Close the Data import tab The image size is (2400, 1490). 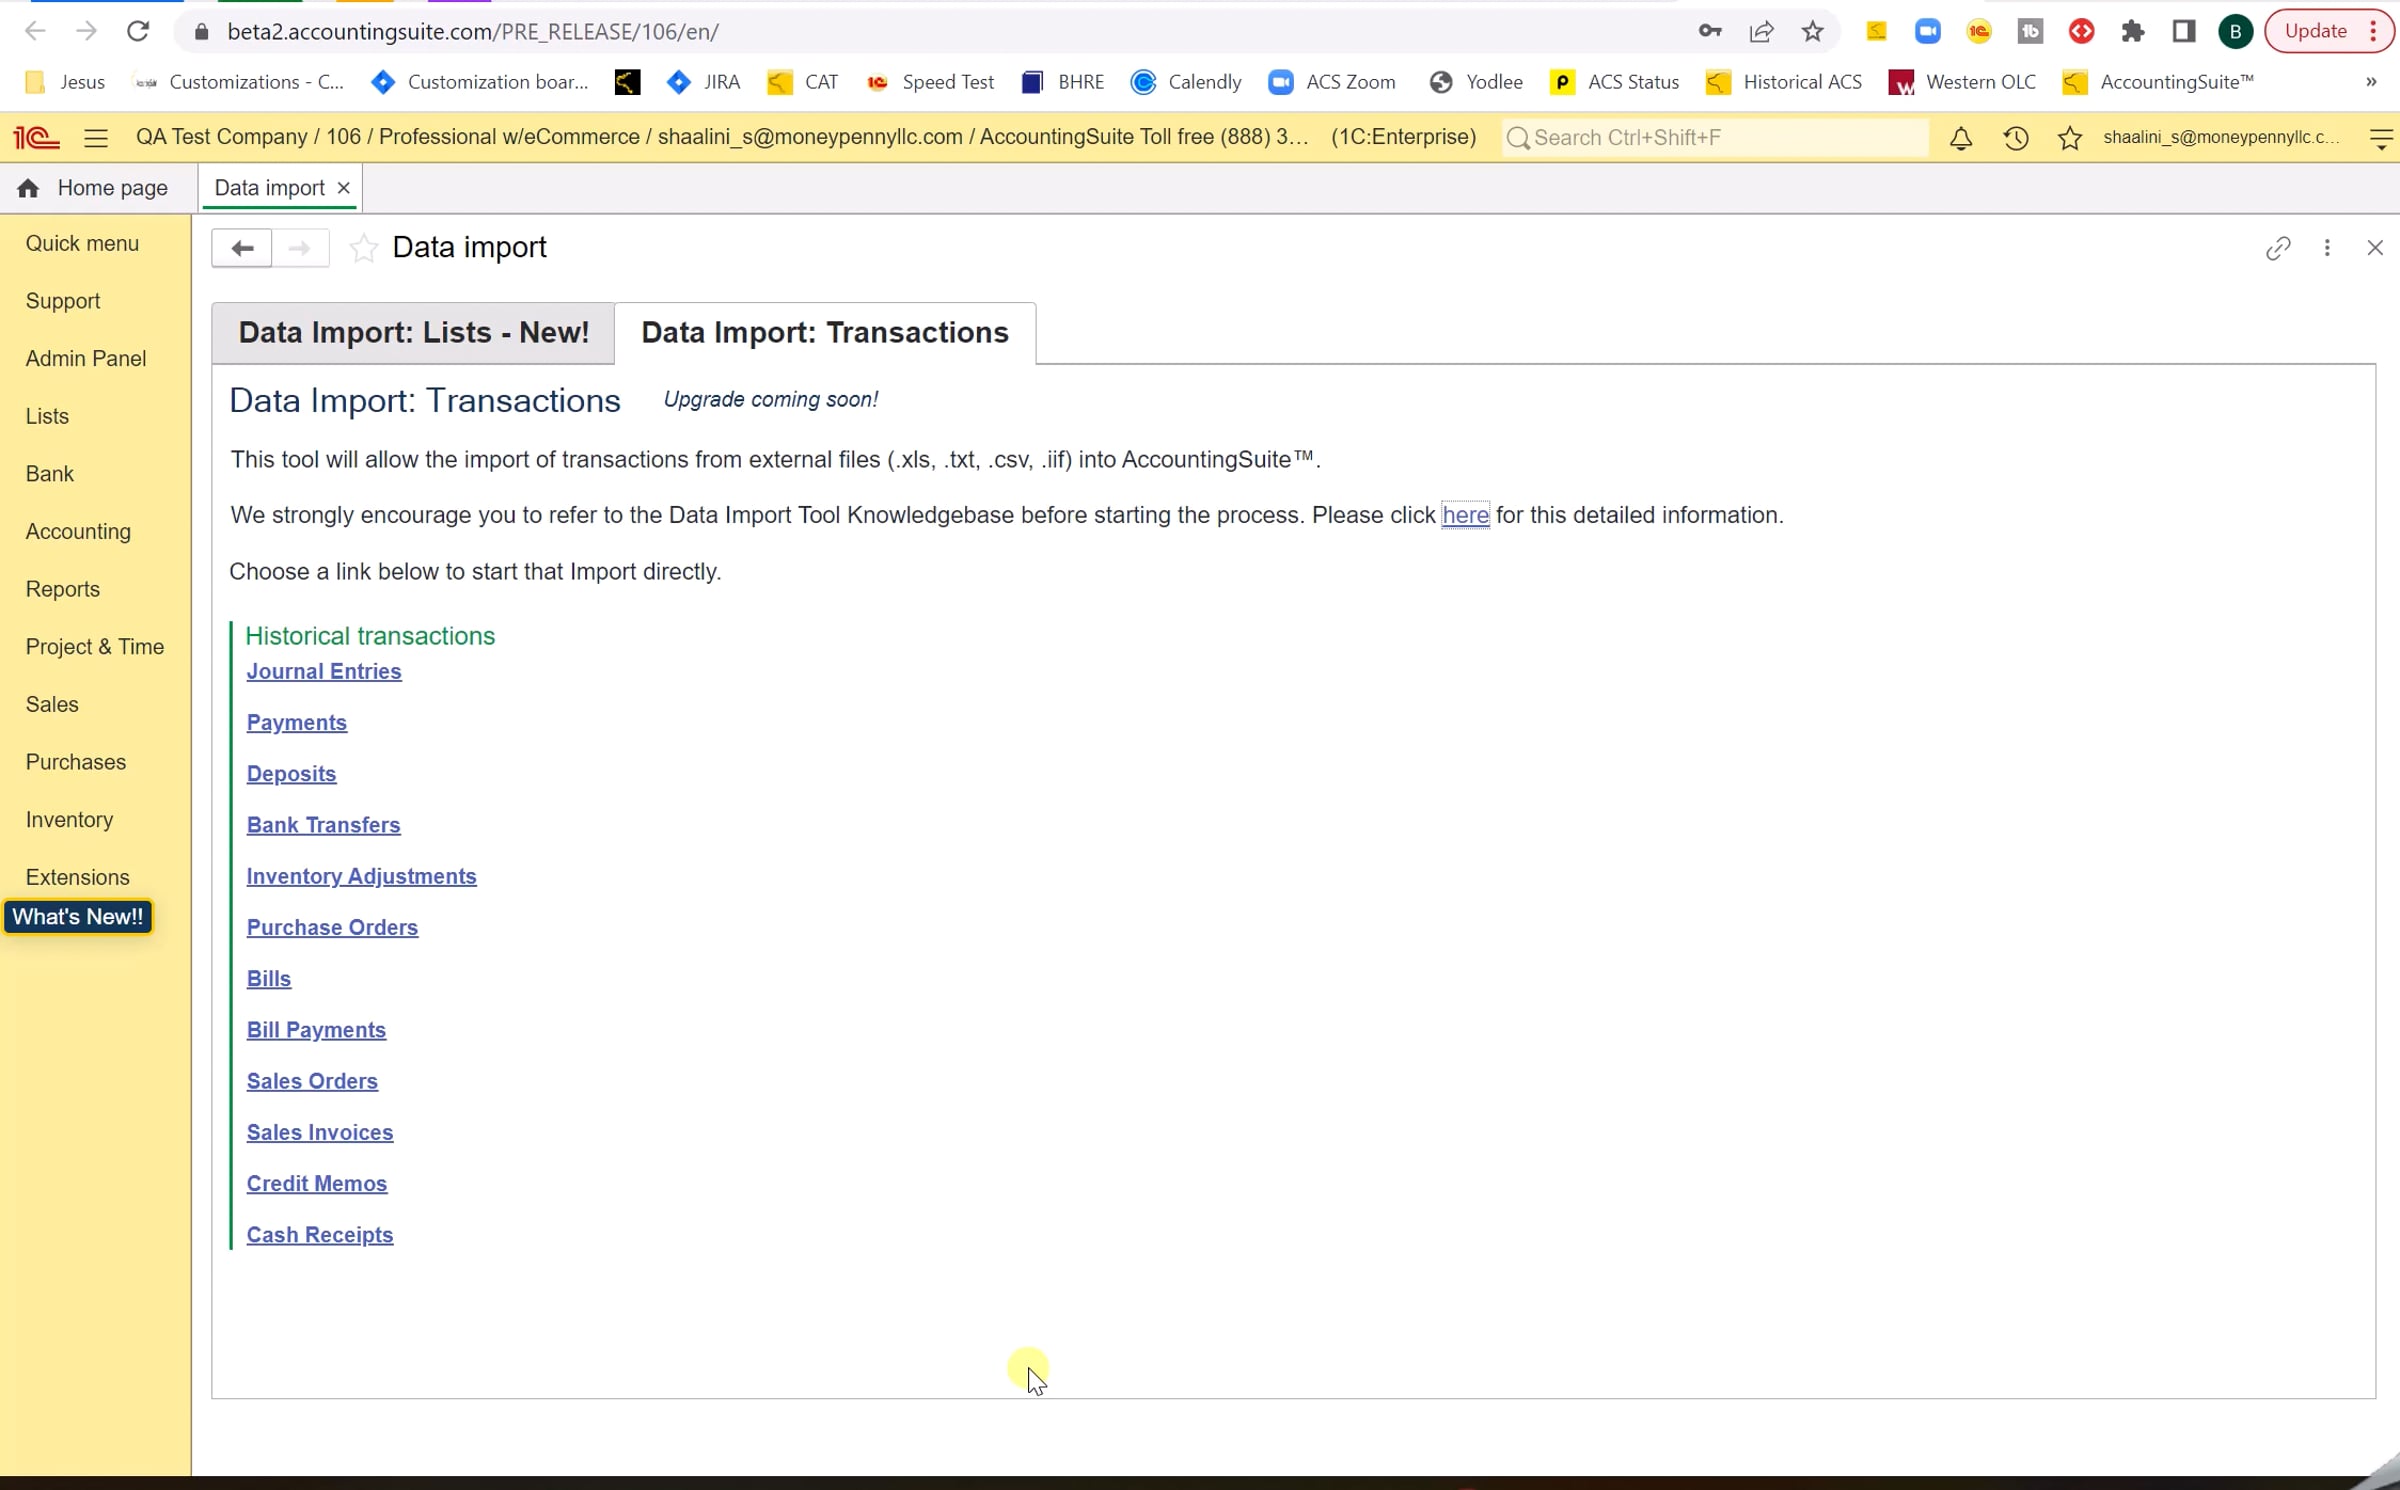pyautogui.click(x=343, y=188)
